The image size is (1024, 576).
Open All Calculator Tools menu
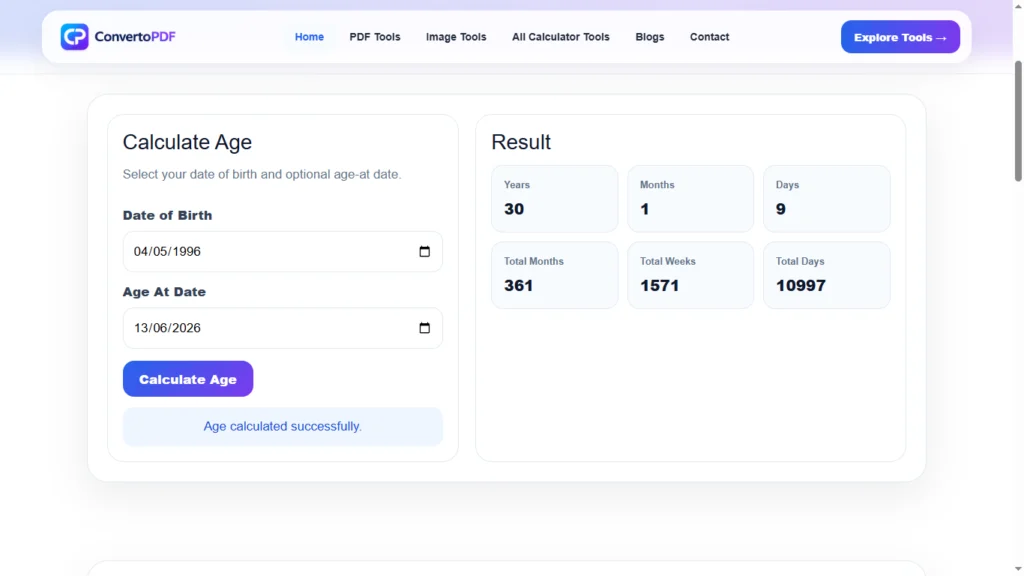[560, 37]
